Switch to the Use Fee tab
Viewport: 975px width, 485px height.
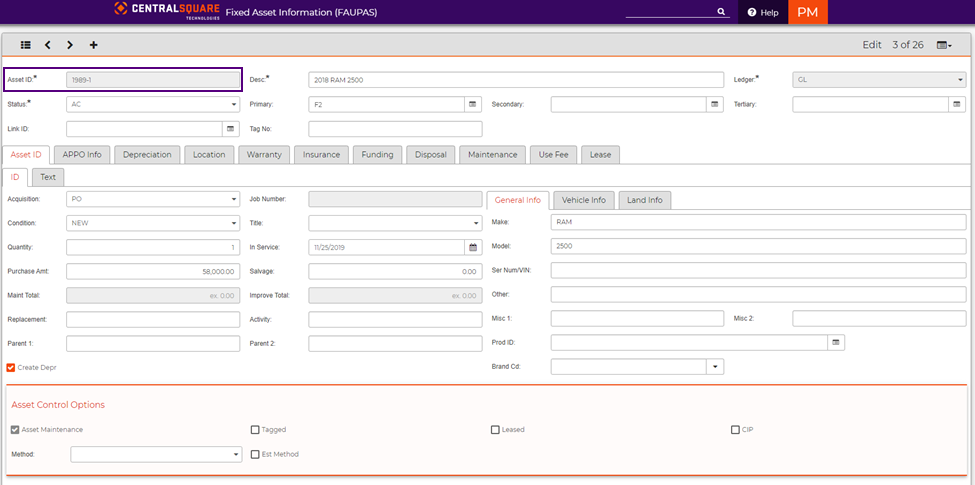pos(554,155)
